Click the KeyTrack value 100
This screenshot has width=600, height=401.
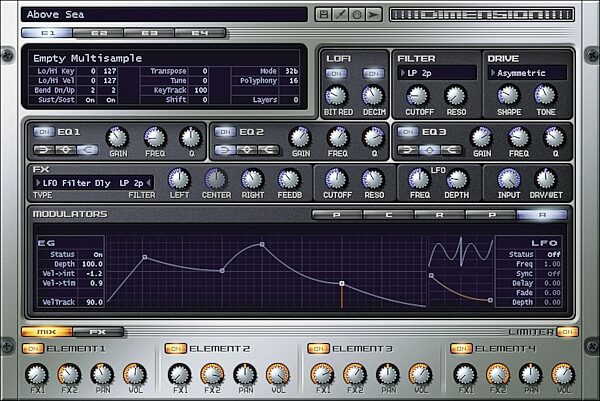tap(201, 90)
